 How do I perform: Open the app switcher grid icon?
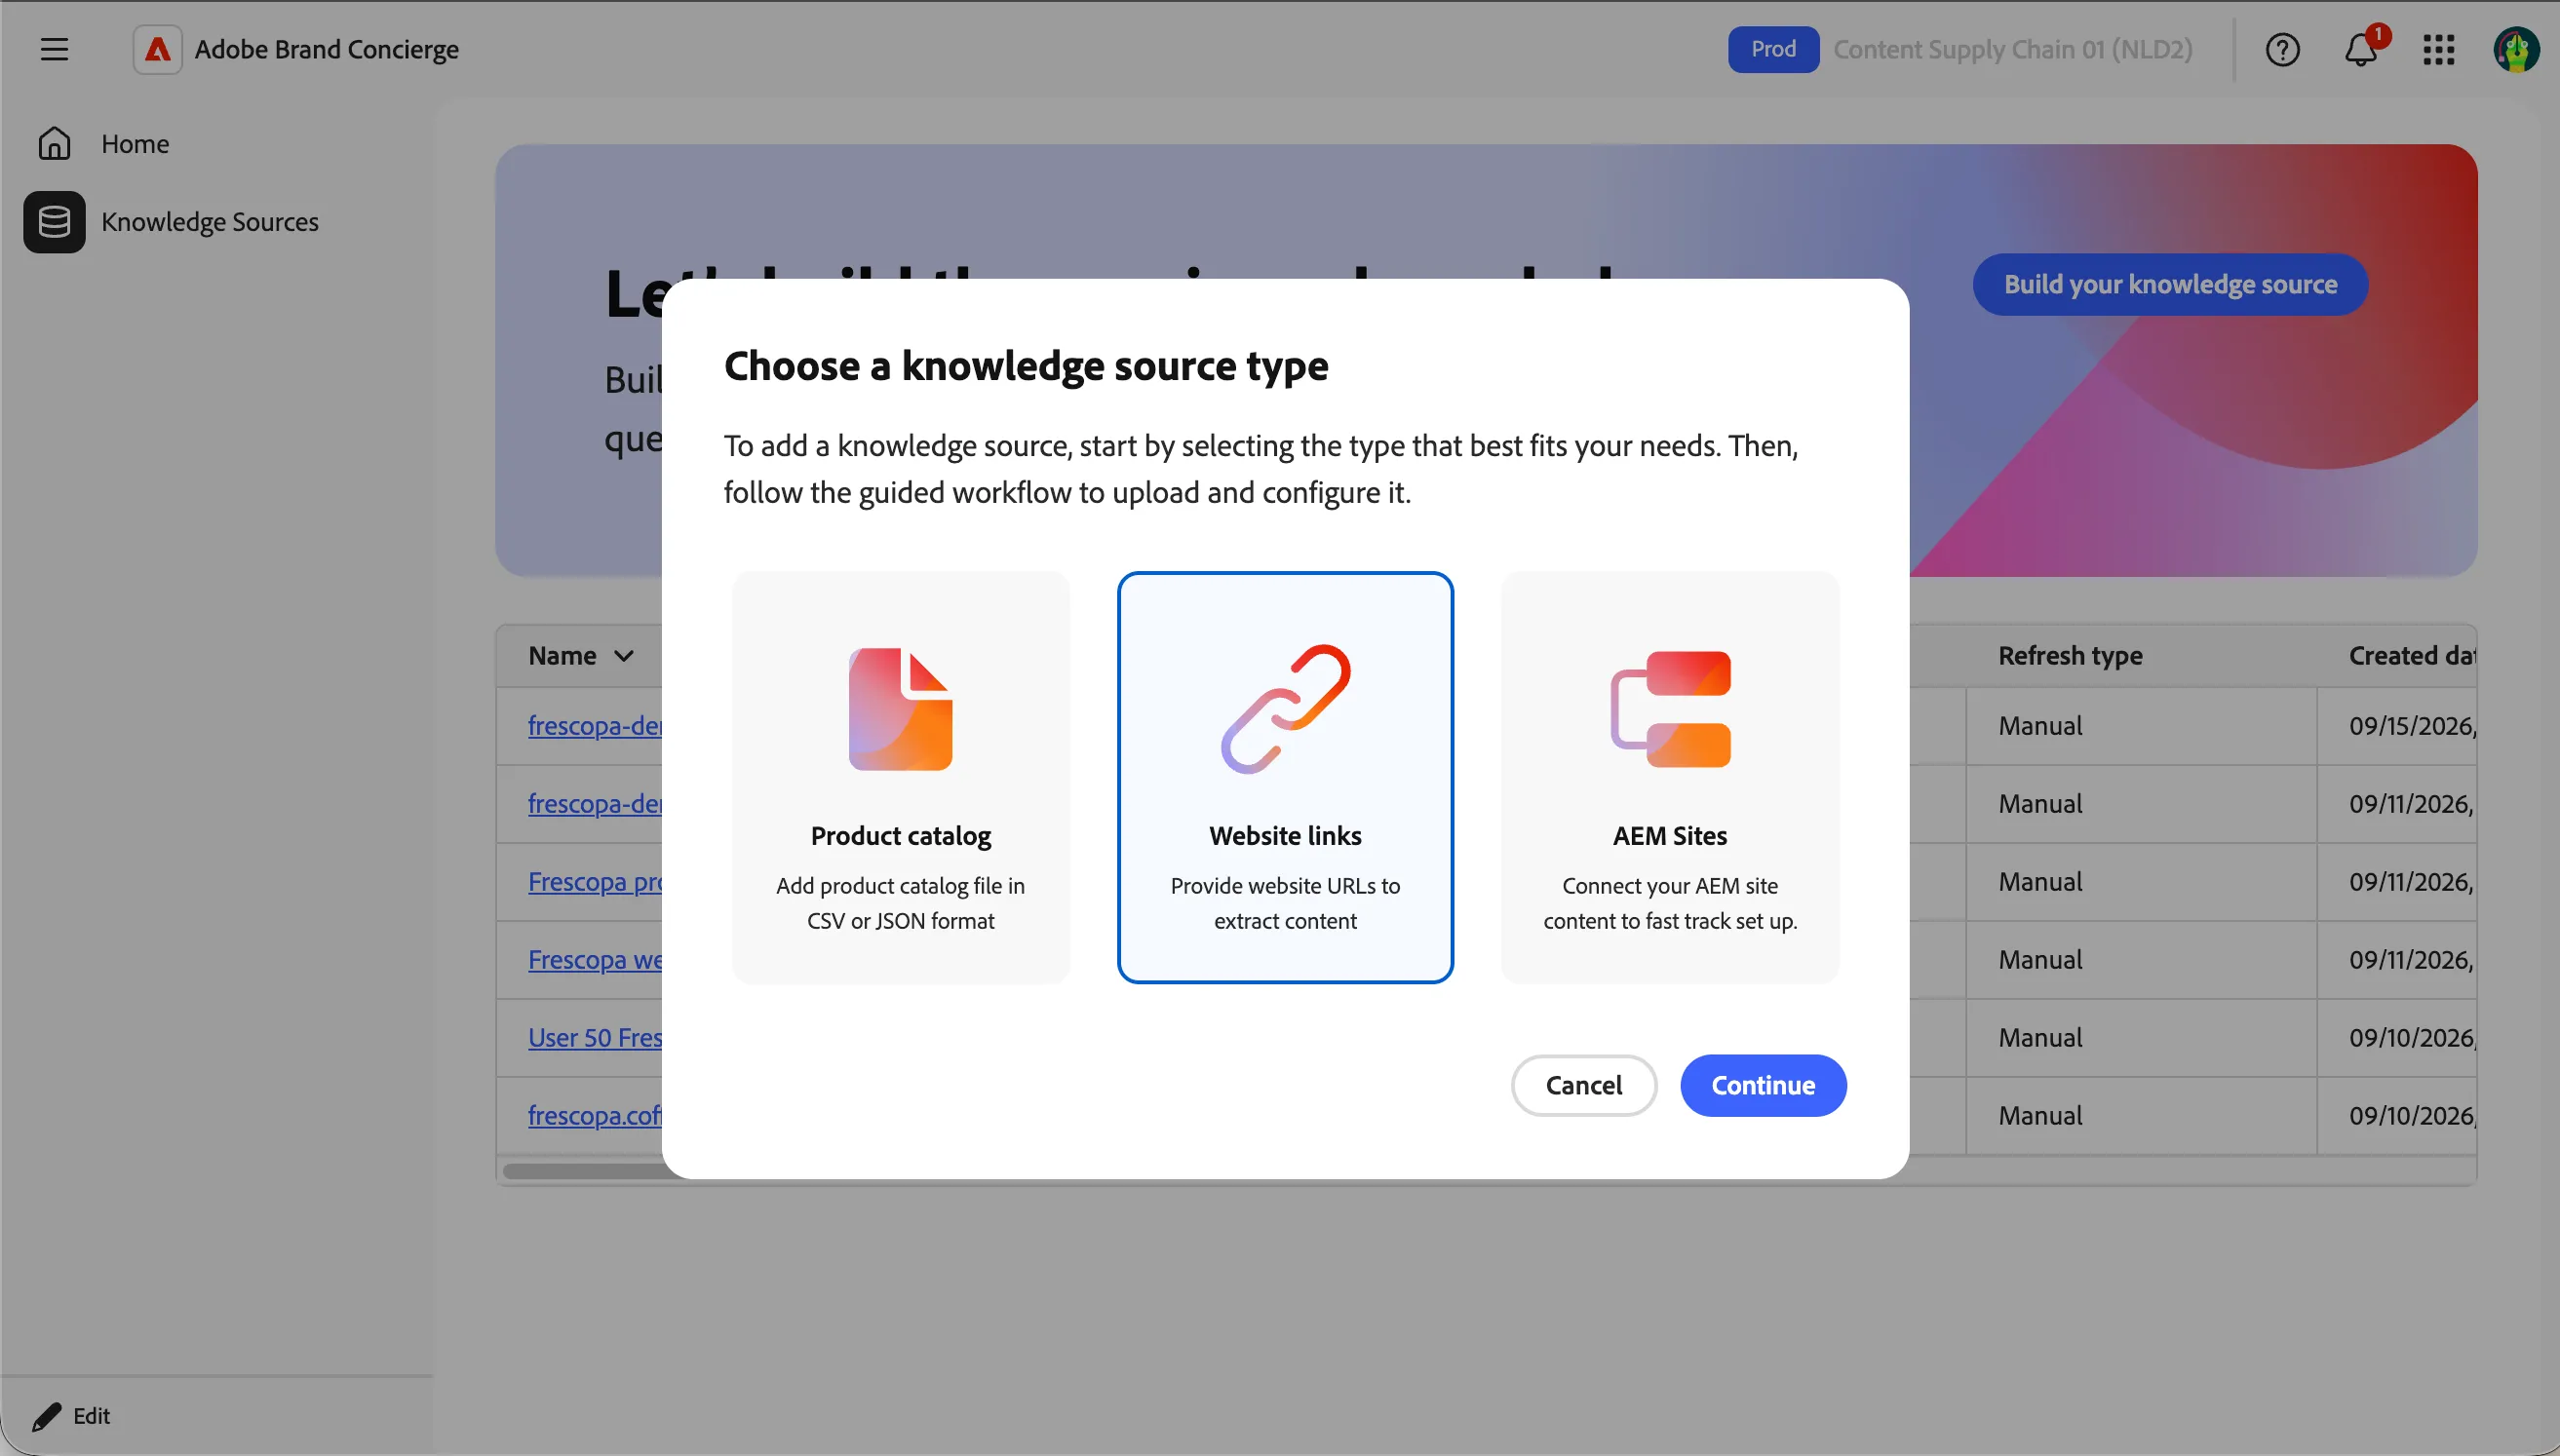2439,49
